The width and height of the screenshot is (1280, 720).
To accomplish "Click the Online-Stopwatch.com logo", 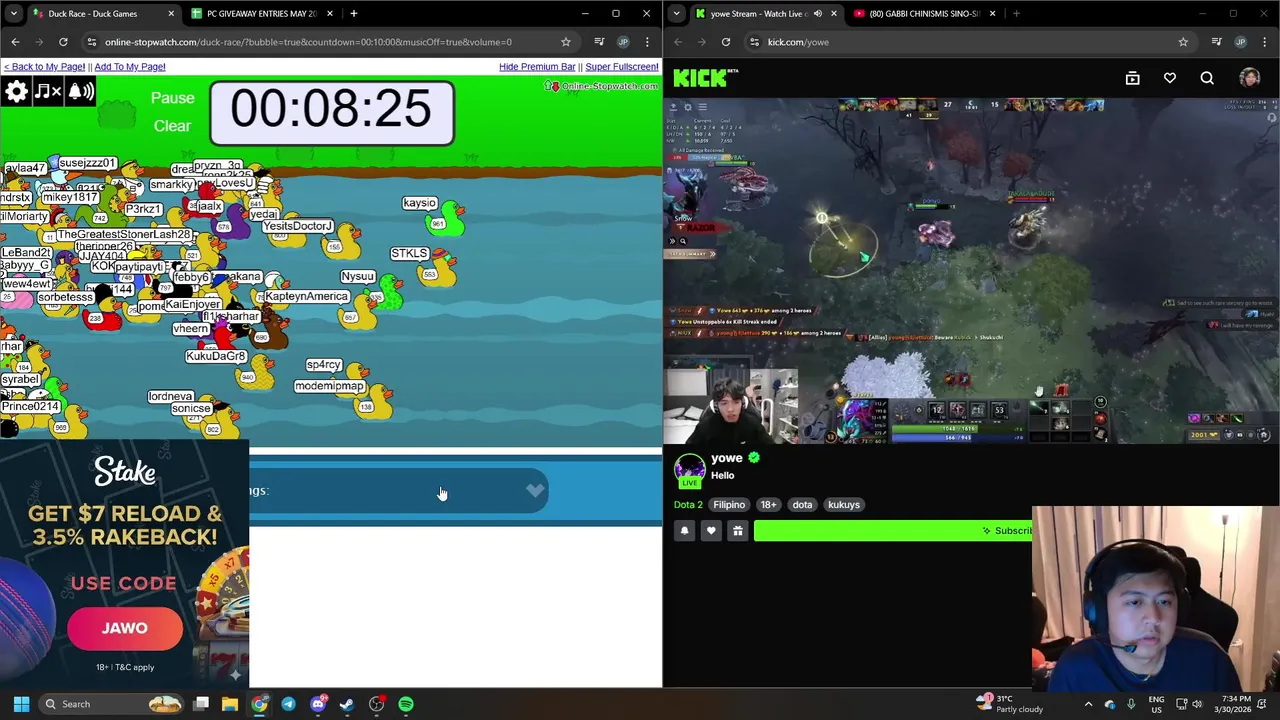I will (602, 87).
